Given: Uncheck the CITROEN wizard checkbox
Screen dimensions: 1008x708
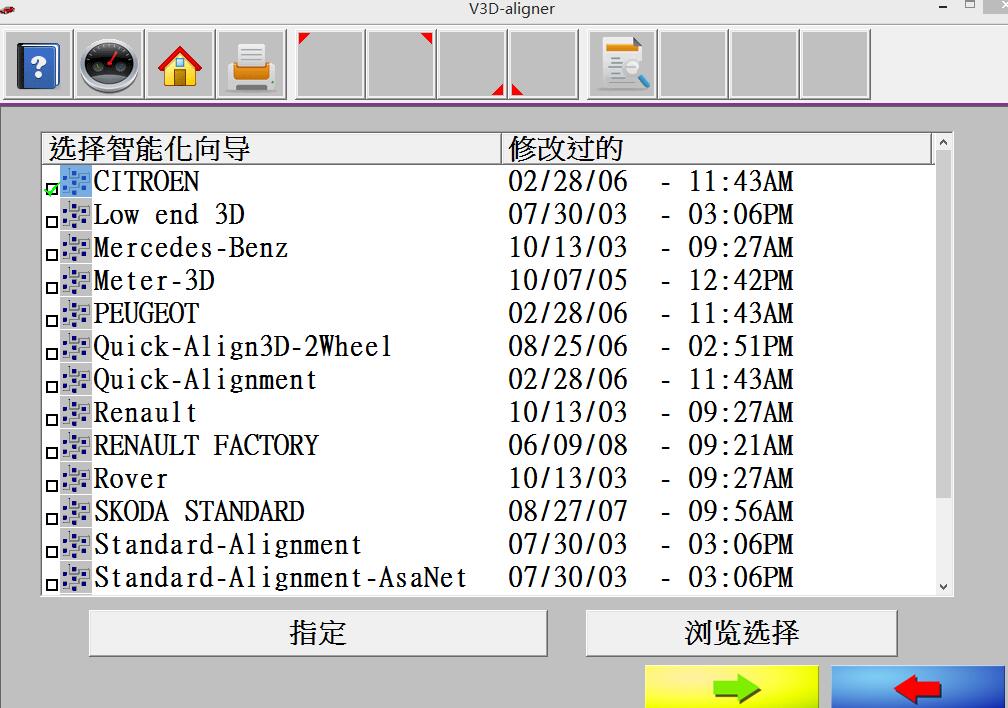Looking at the screenshot, I should [52, 189].
